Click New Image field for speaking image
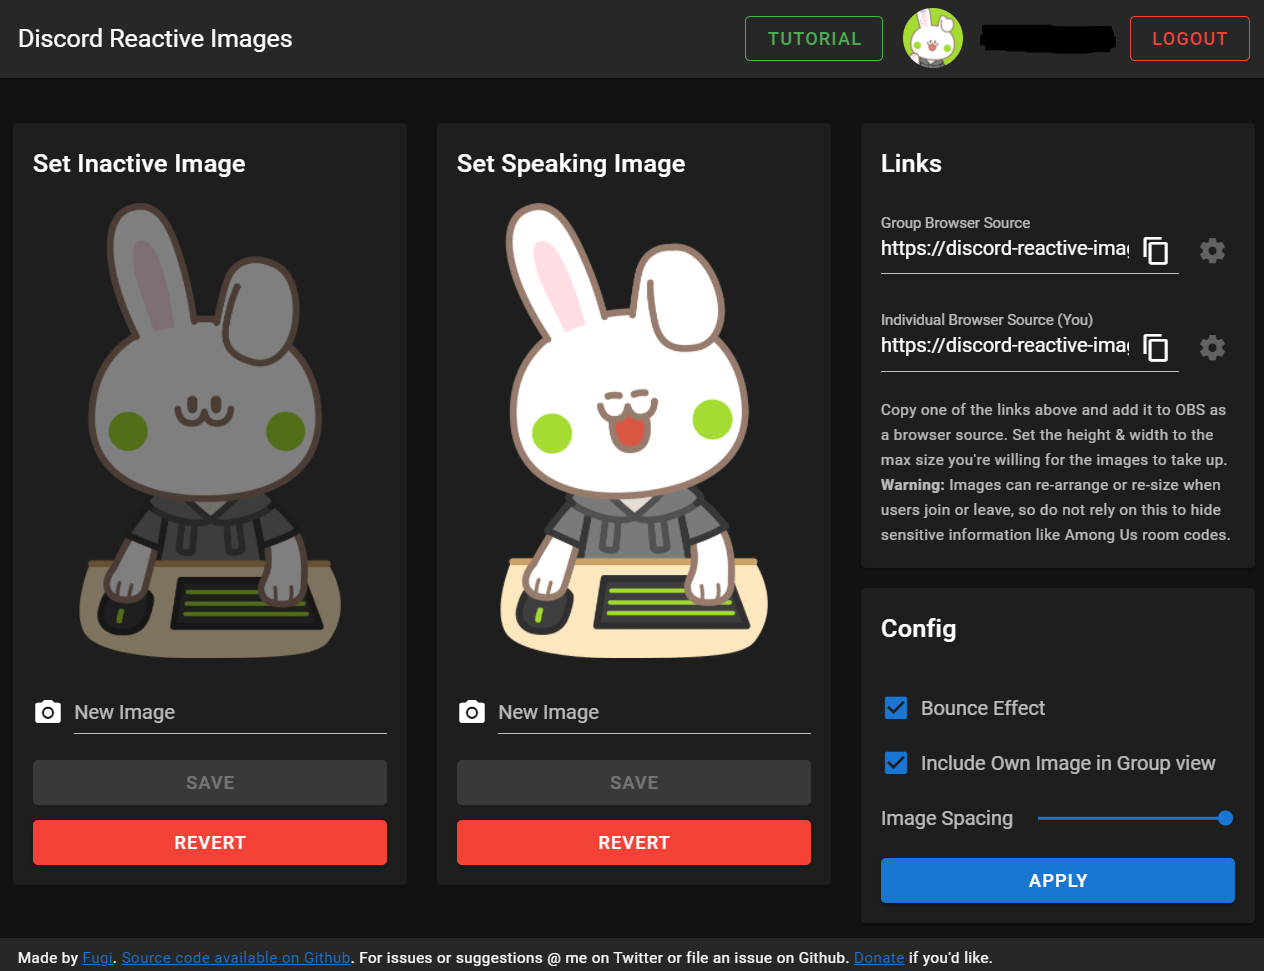Screen dimensions: 1264x971 pyautogui.click(x=654, y=712)
